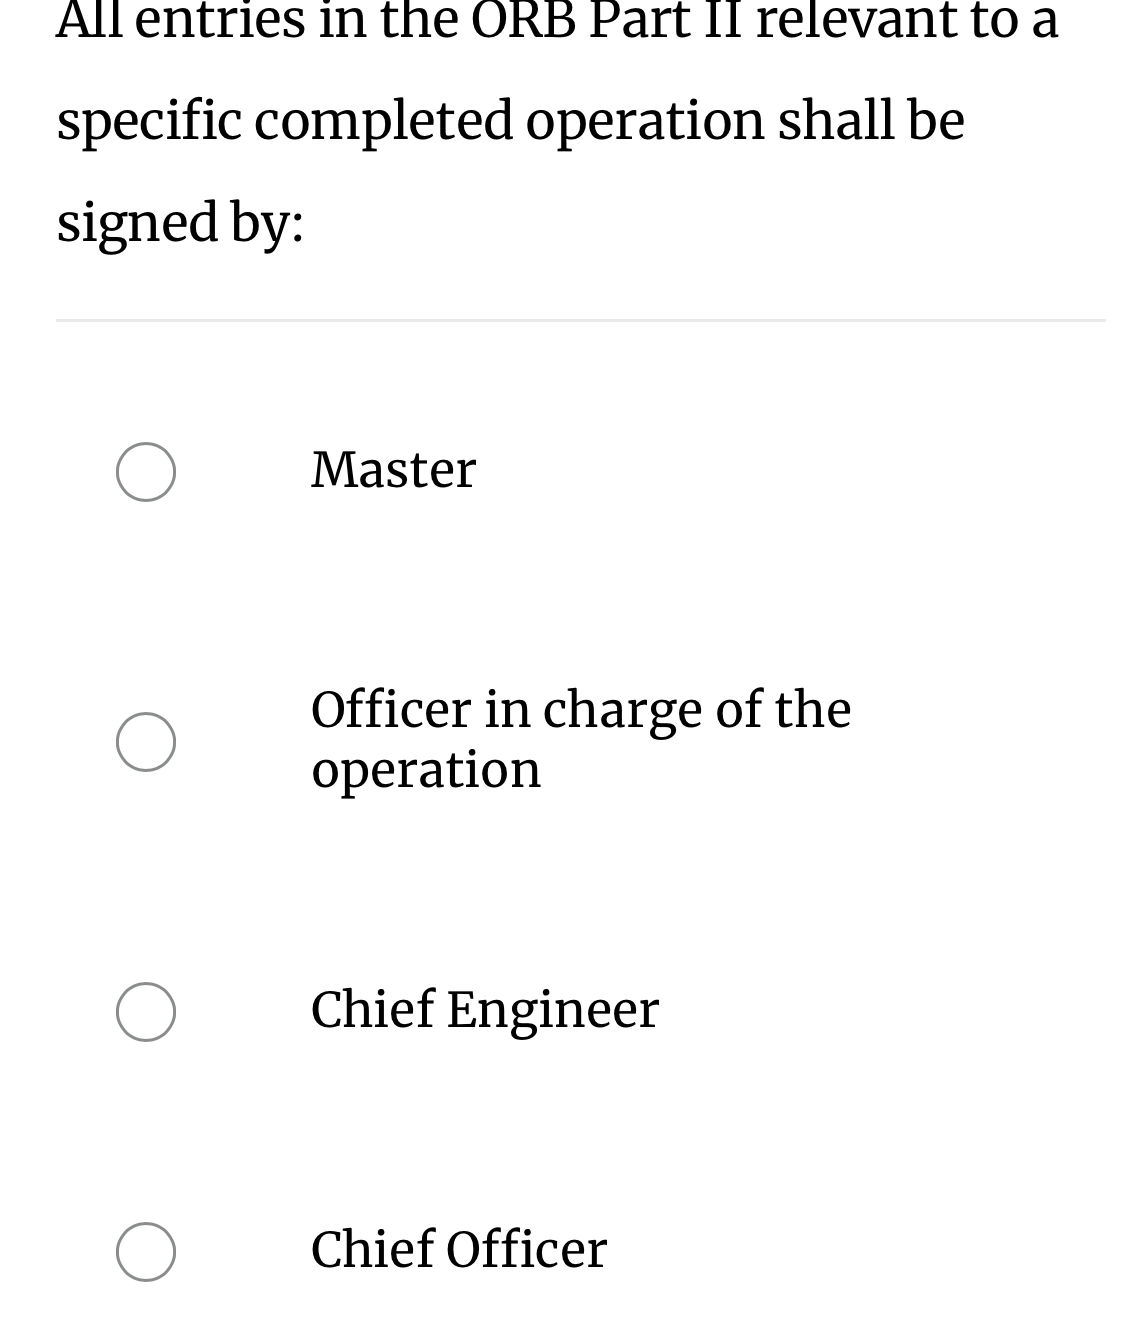
Task: Click the empty circle next to Master
Action: pos(146,470)
